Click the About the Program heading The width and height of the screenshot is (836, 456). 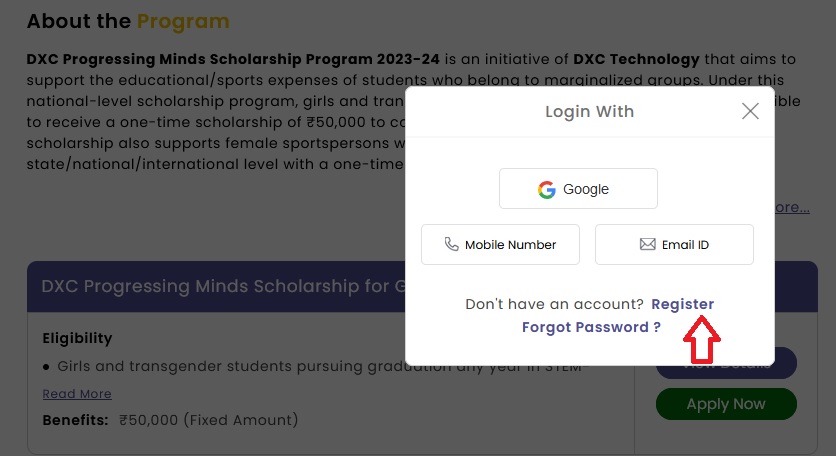tap(128, 21)
